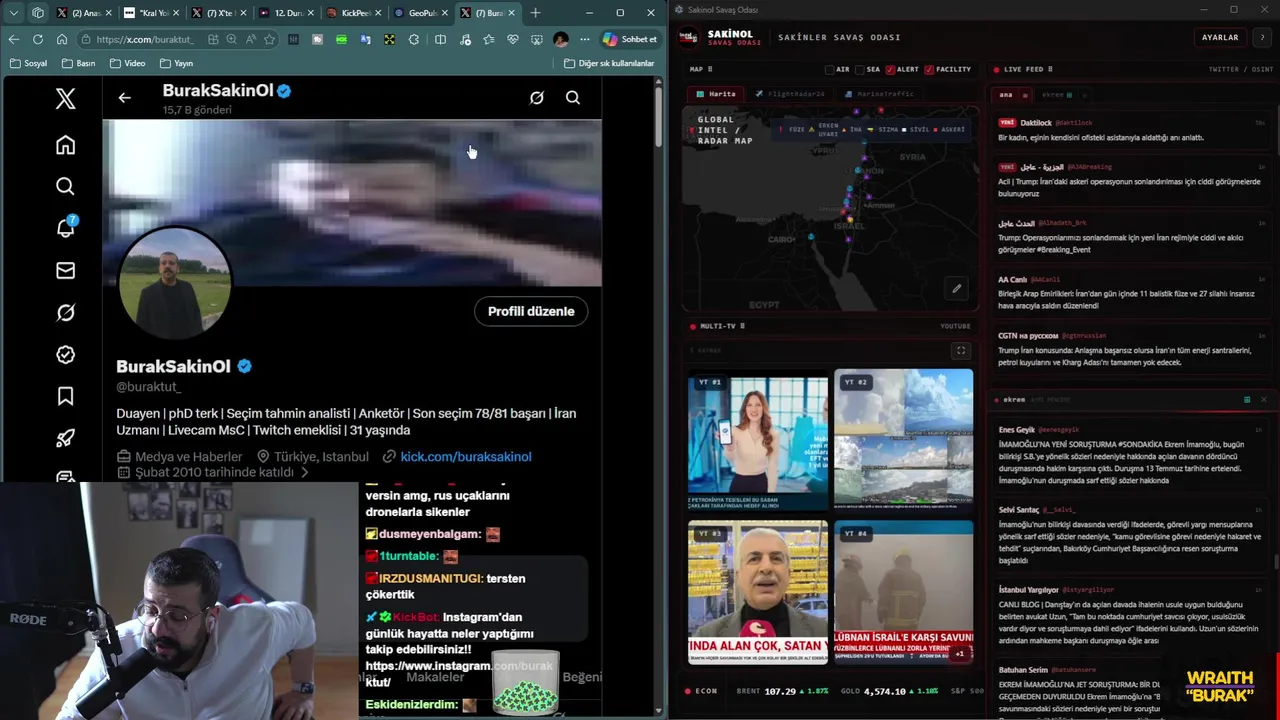
Task: Click the green grid icon in the ekrem panel
Action: tap(1247, 400)
